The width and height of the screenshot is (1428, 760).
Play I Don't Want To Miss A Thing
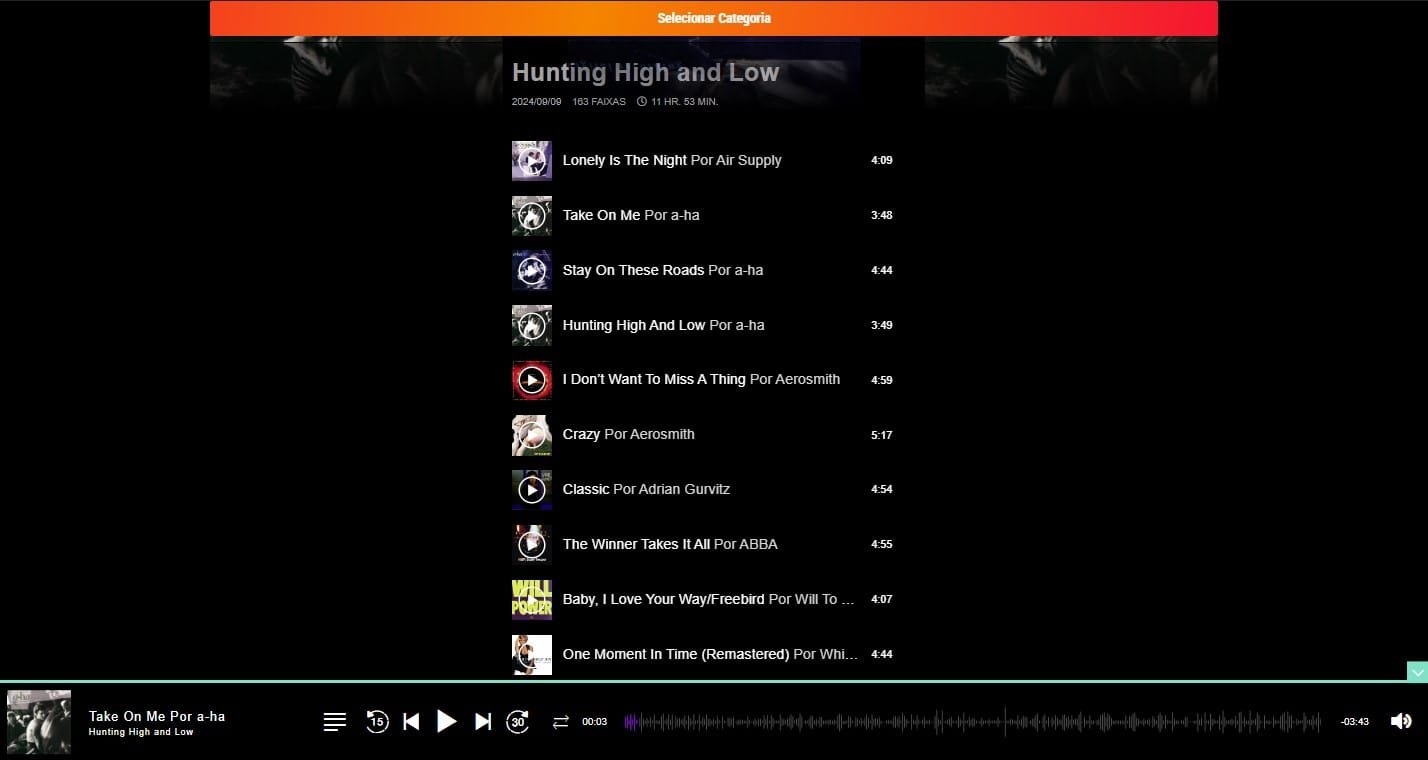point(531,380)
